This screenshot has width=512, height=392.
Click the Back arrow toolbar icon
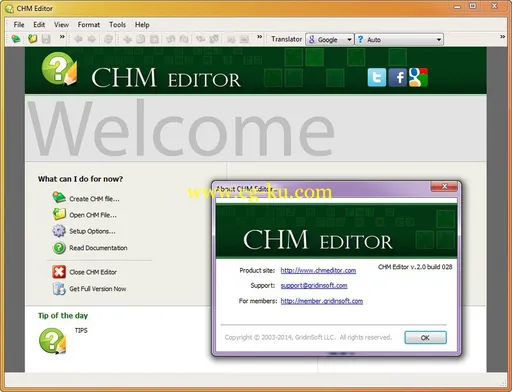[78, 39]
